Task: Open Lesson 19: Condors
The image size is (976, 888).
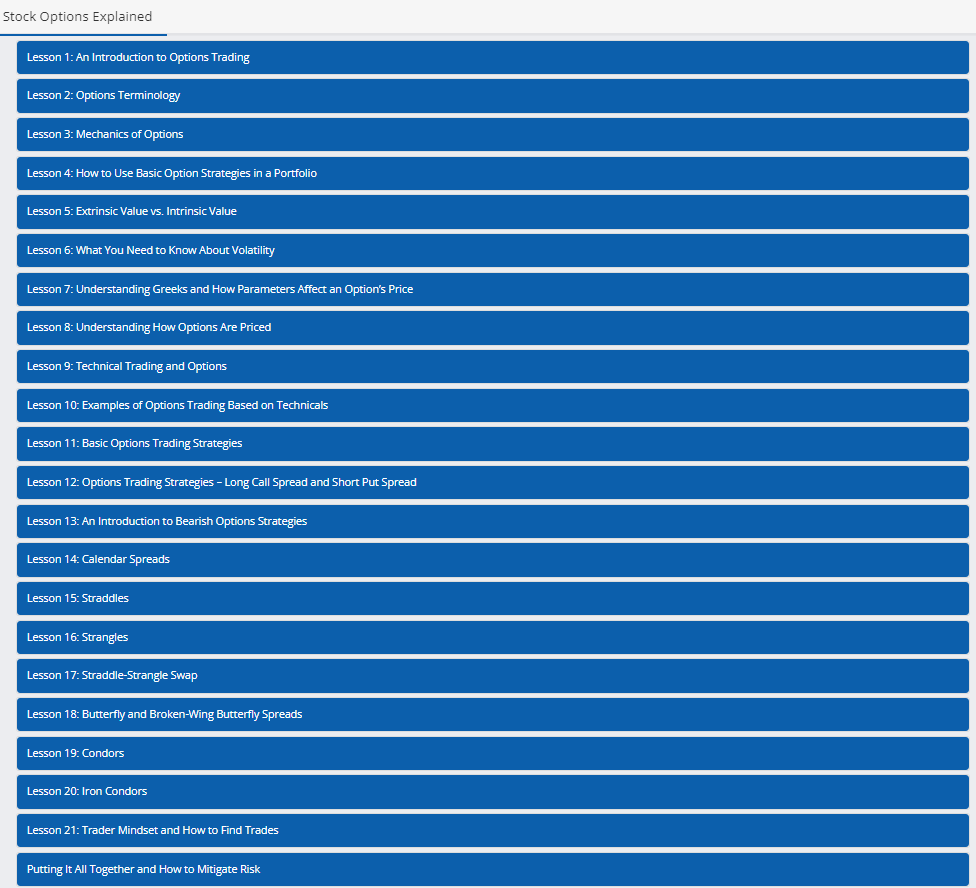Action: click(492, 753)
